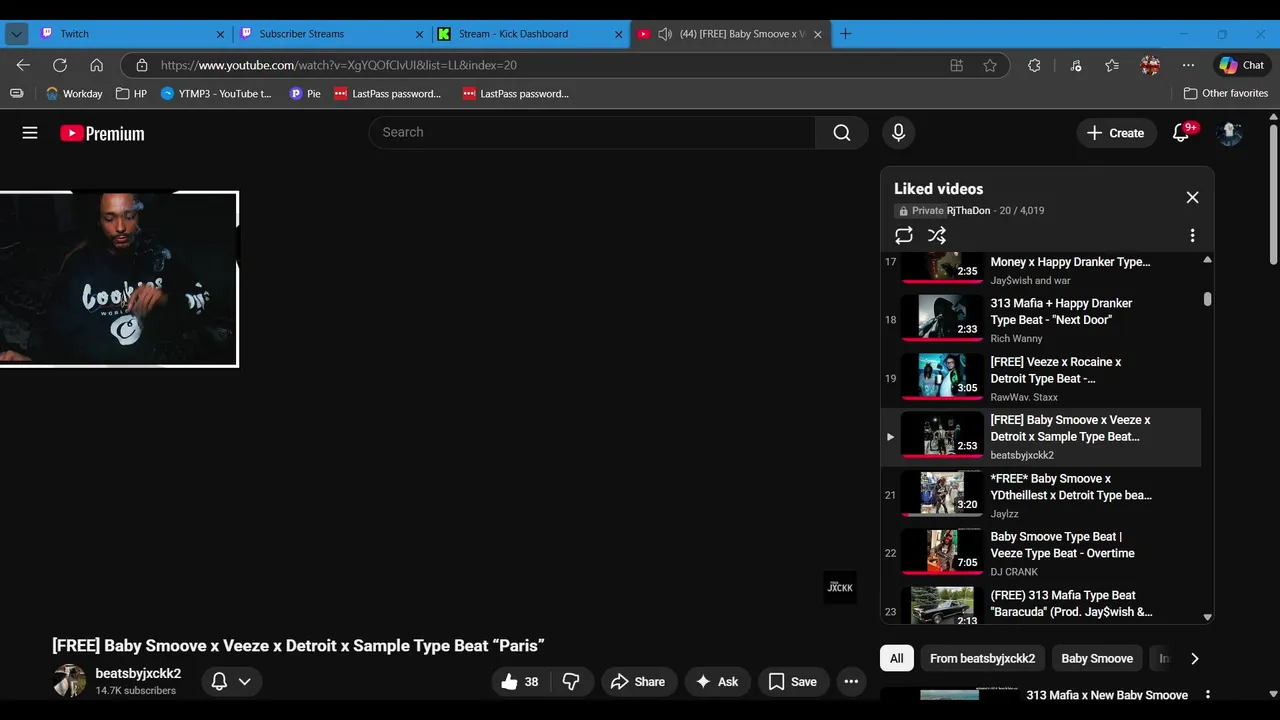This screenshot has width=1280, height=720.
Task: Add this page to favorites star
Action: [x=990, y=65]
